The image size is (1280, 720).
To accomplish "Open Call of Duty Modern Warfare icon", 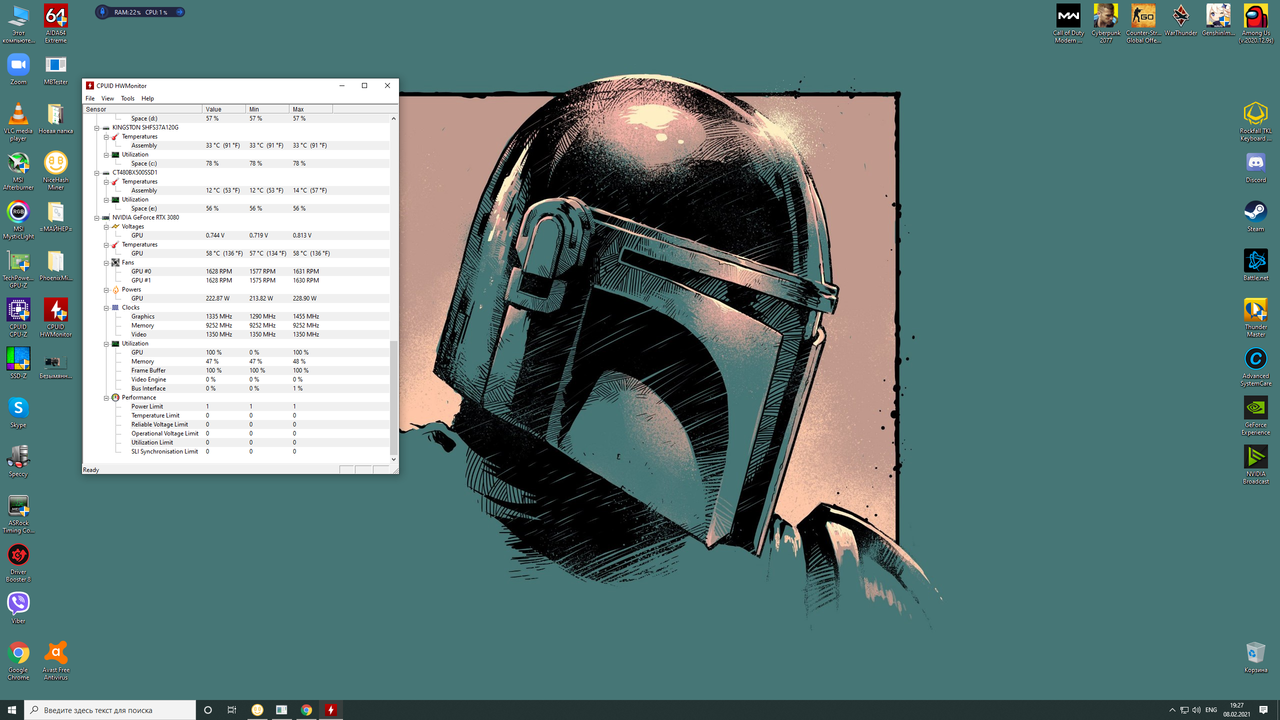I will pyautogui.click(x=1068, y=25).
